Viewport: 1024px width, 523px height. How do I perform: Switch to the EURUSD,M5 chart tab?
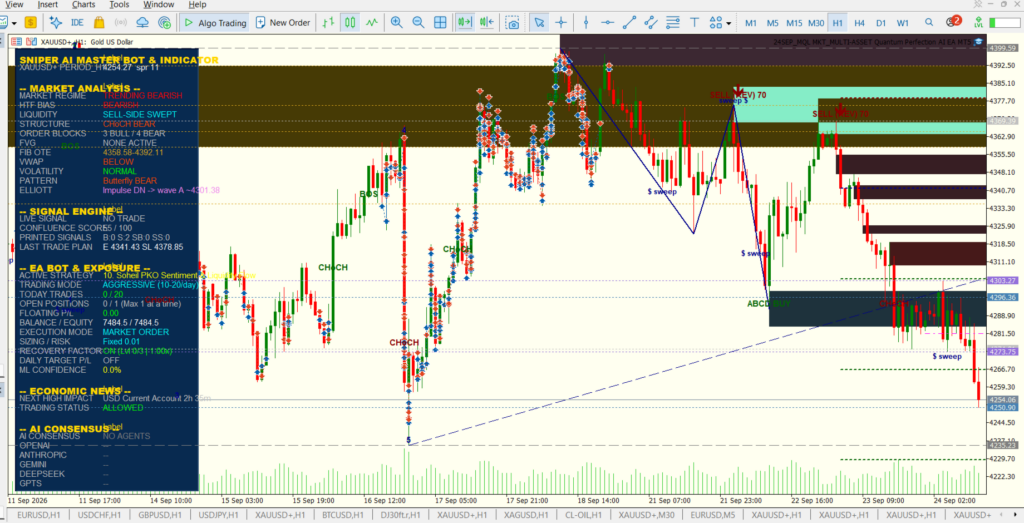(712, 515)
